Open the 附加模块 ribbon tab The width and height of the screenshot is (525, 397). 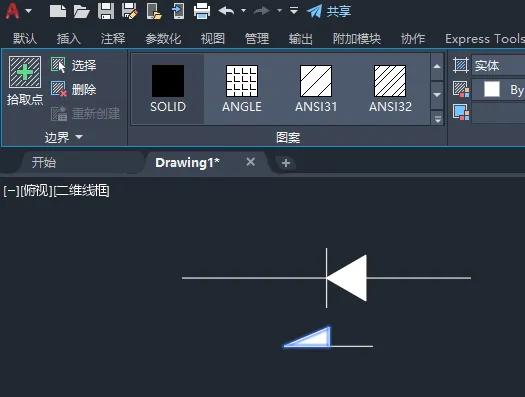pos(357,39)
